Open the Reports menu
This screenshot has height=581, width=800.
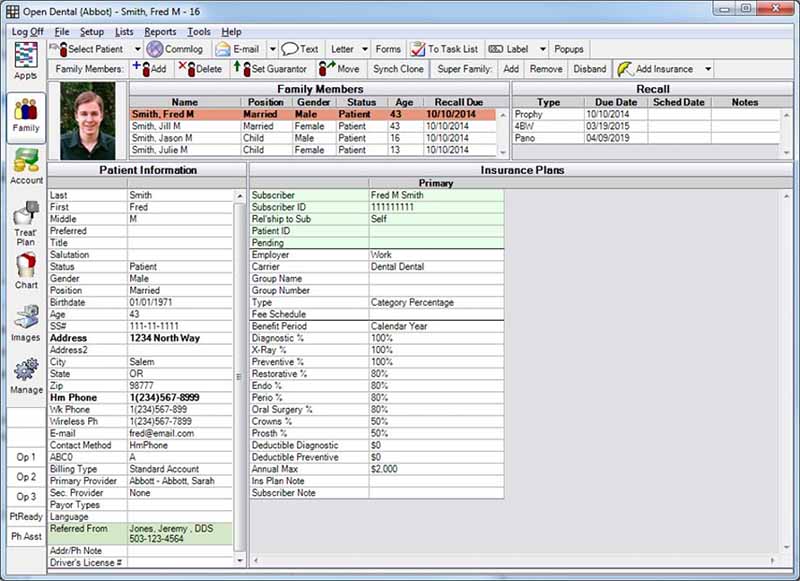click(x=159, y=32)
